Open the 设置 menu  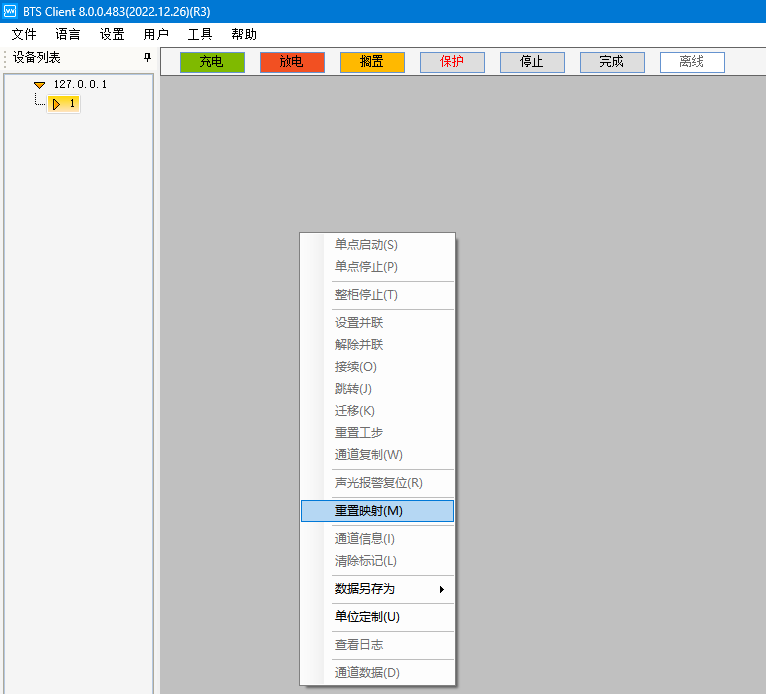[x=112, y=34]
